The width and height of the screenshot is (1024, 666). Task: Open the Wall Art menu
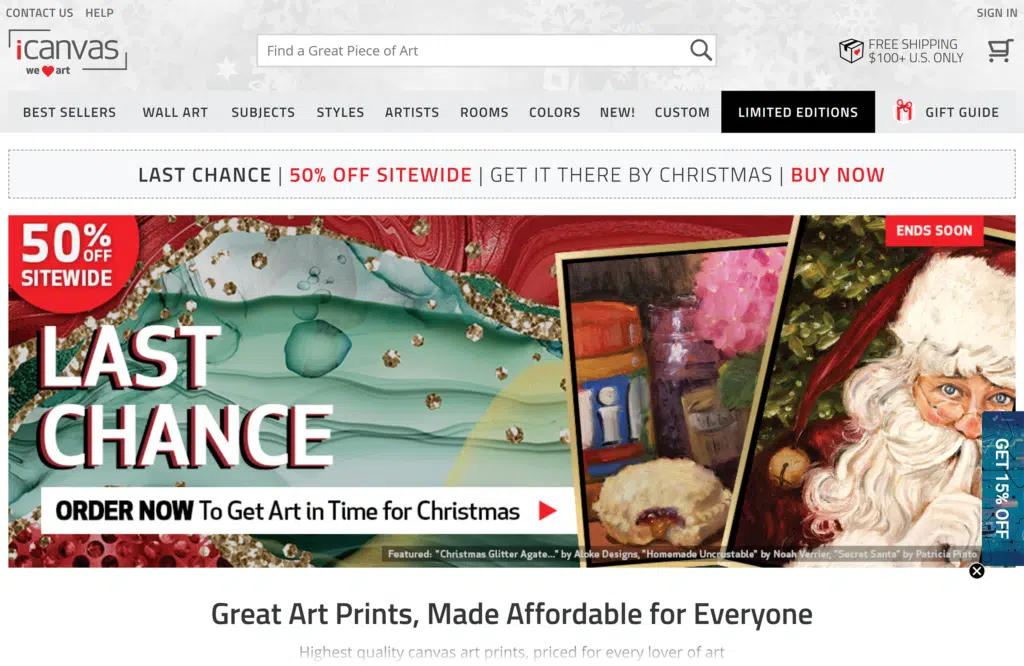pyautogui.click(x=175, y=112)
